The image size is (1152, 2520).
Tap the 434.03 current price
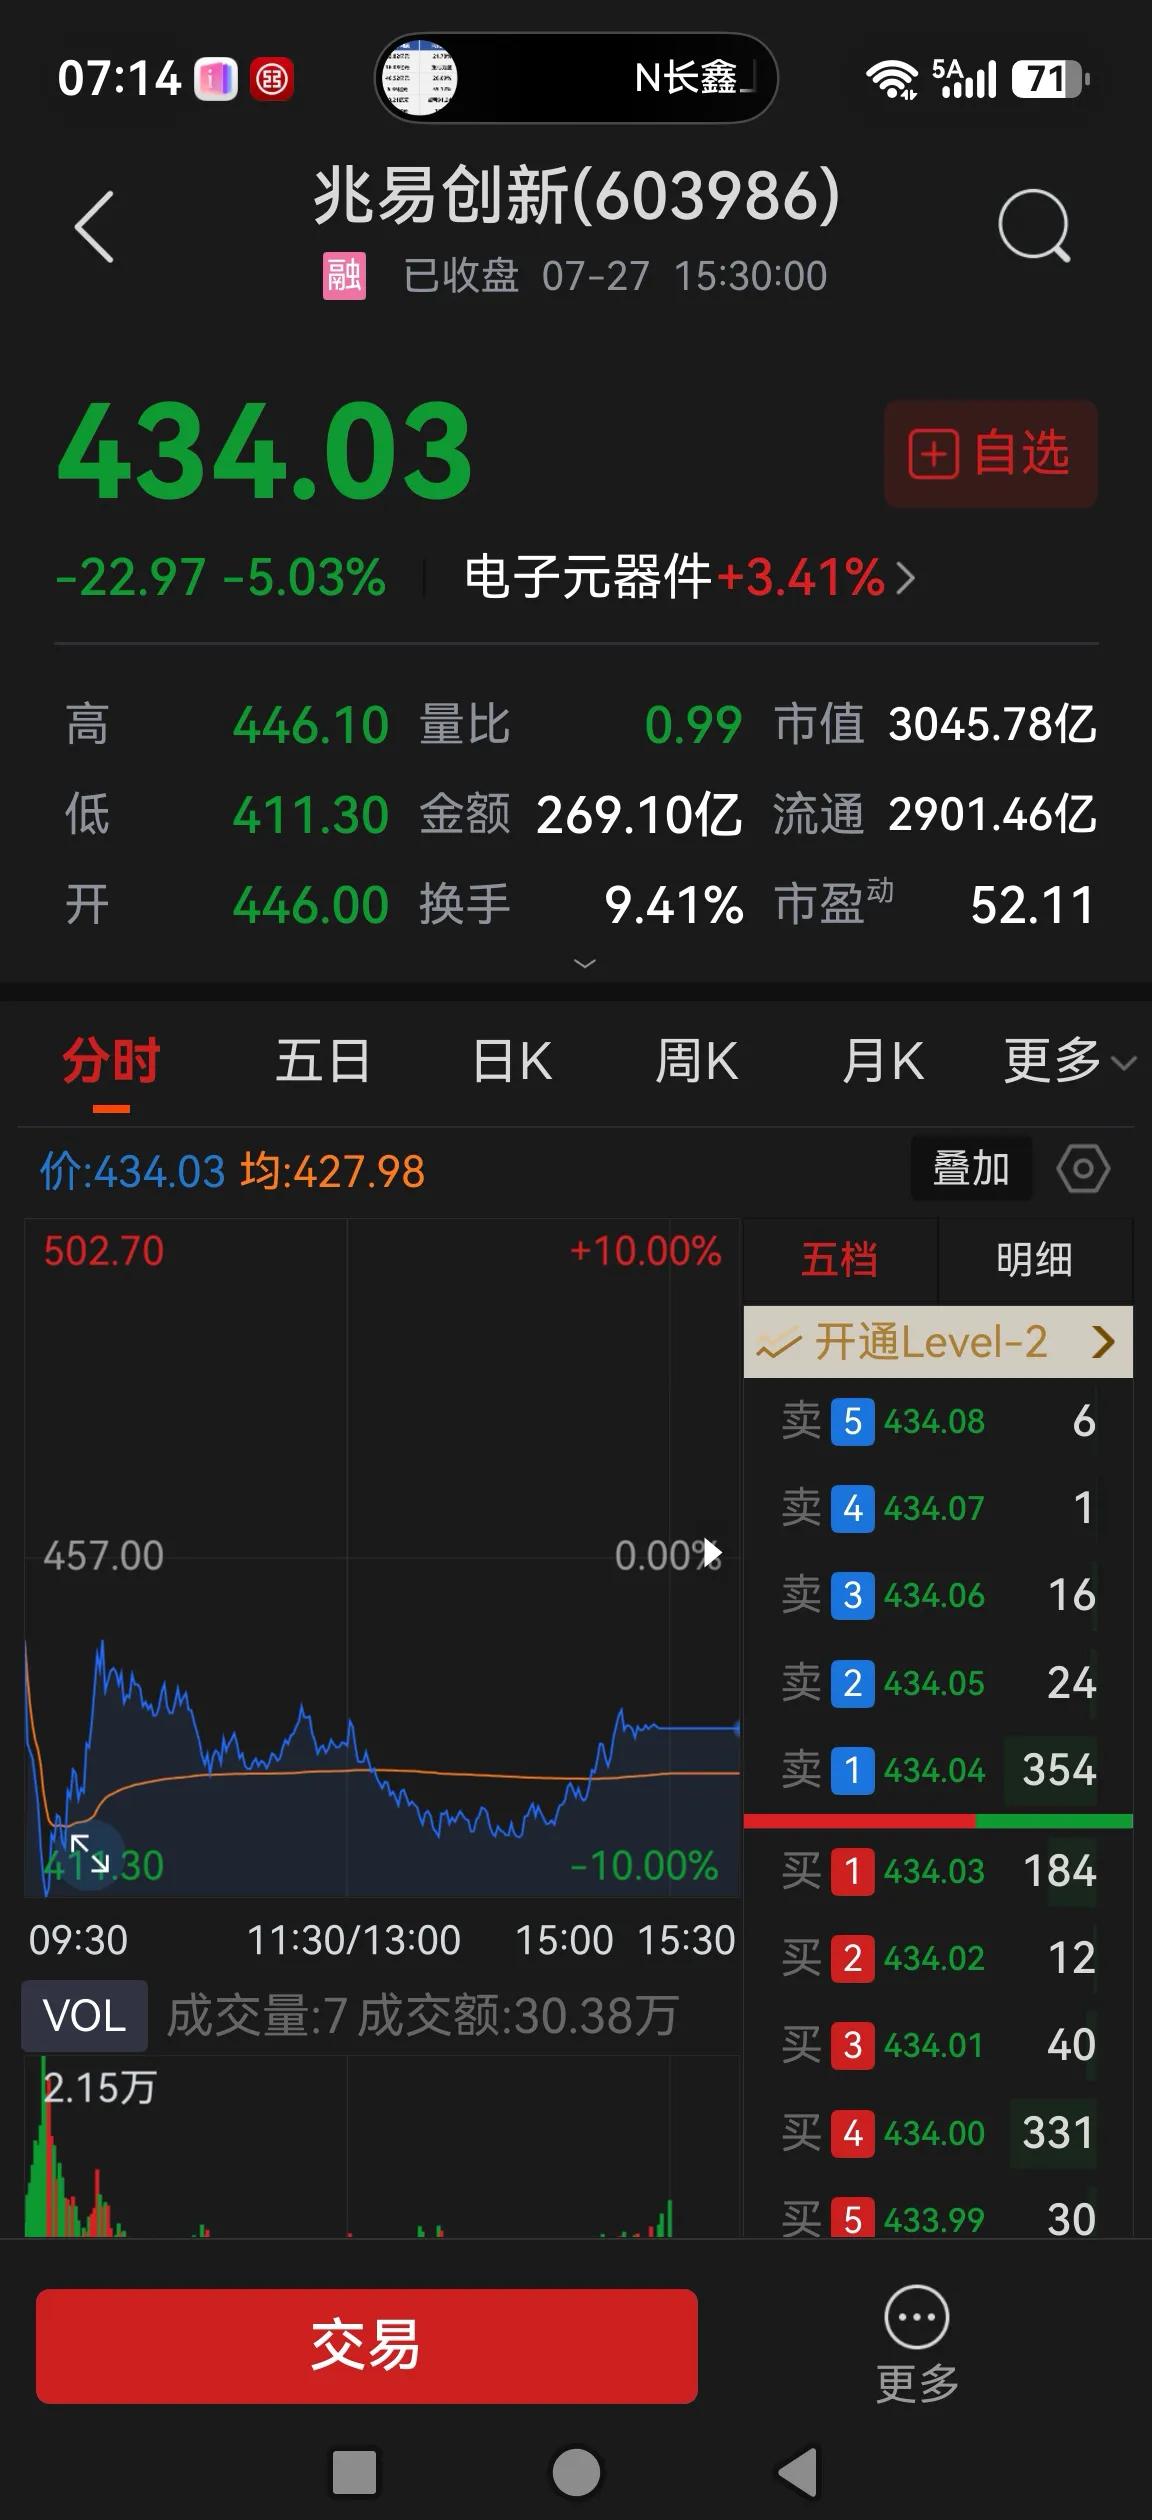(265, 450)
